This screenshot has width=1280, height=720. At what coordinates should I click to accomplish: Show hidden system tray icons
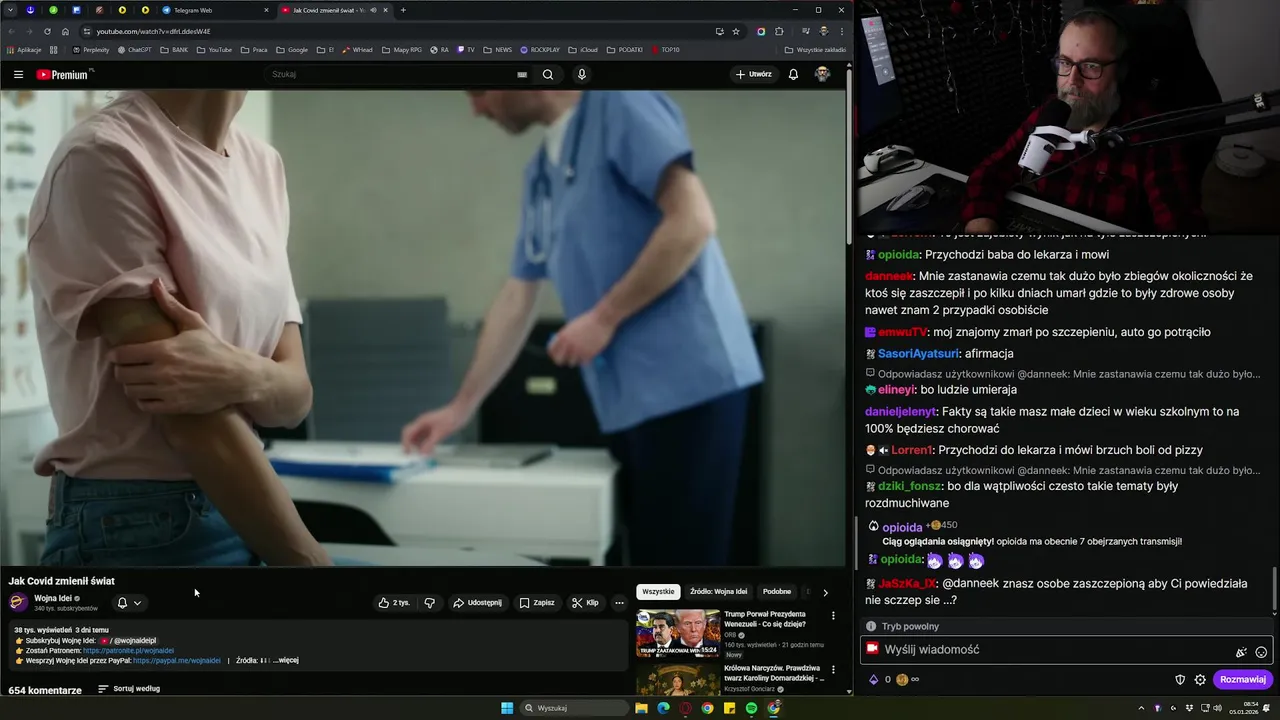[1141, 708]
